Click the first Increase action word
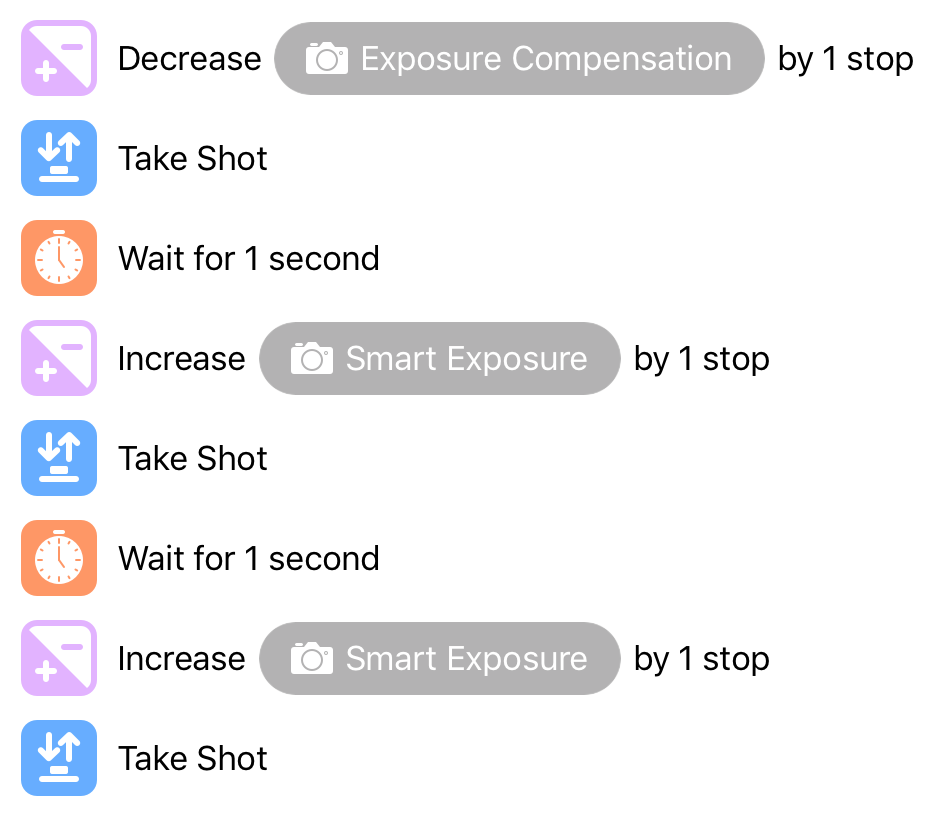The image size is (939, 817). pyautogui.click(x=181, y=359)
